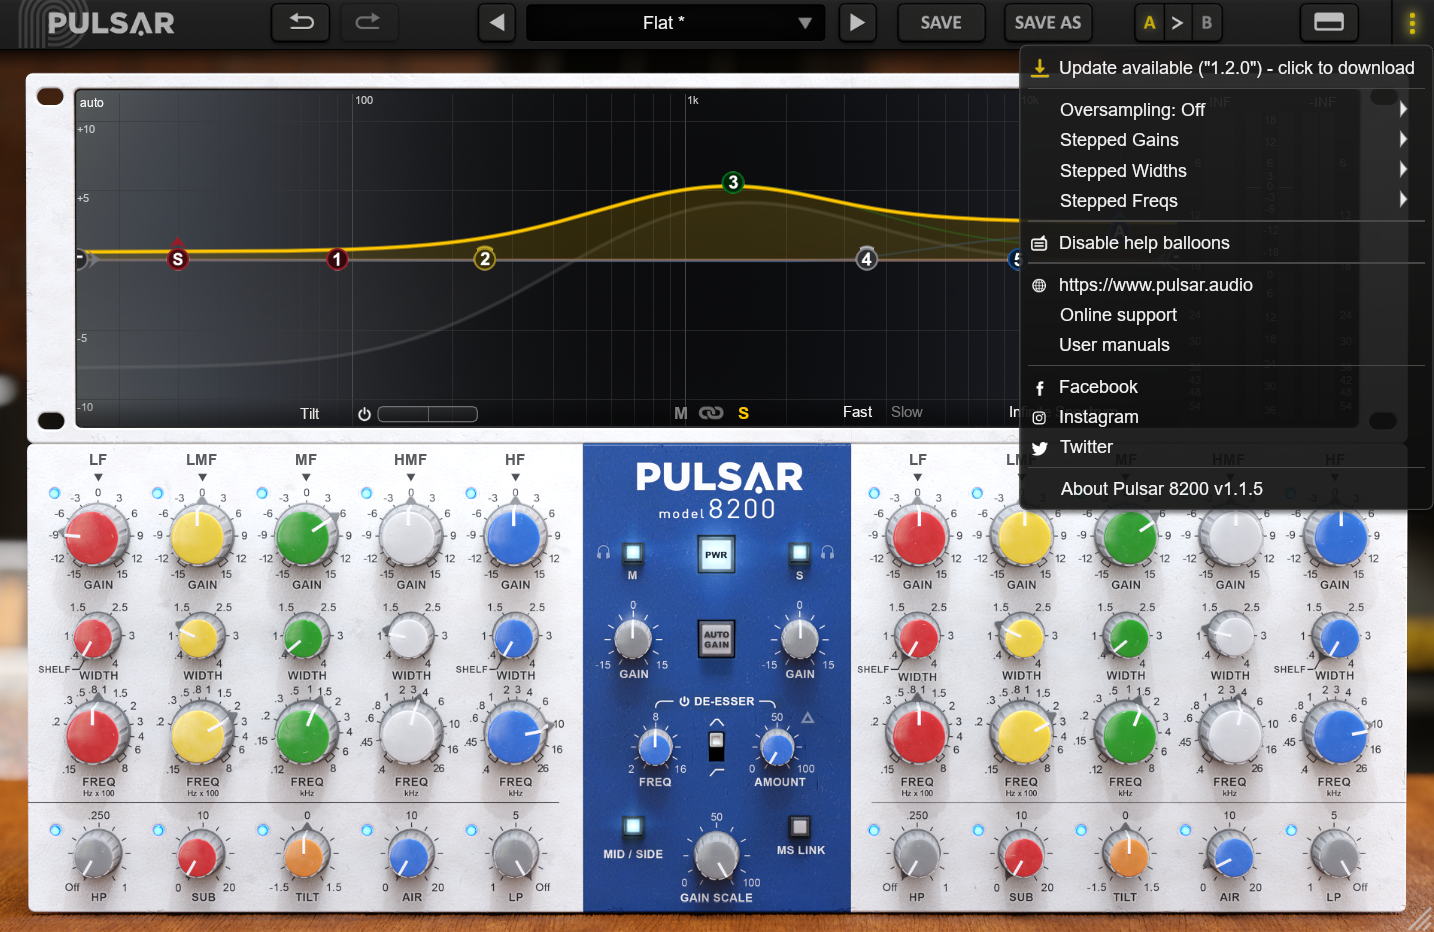
Task: Select the A state slot
Action: pyautogui.click(x=1149, y=22)
